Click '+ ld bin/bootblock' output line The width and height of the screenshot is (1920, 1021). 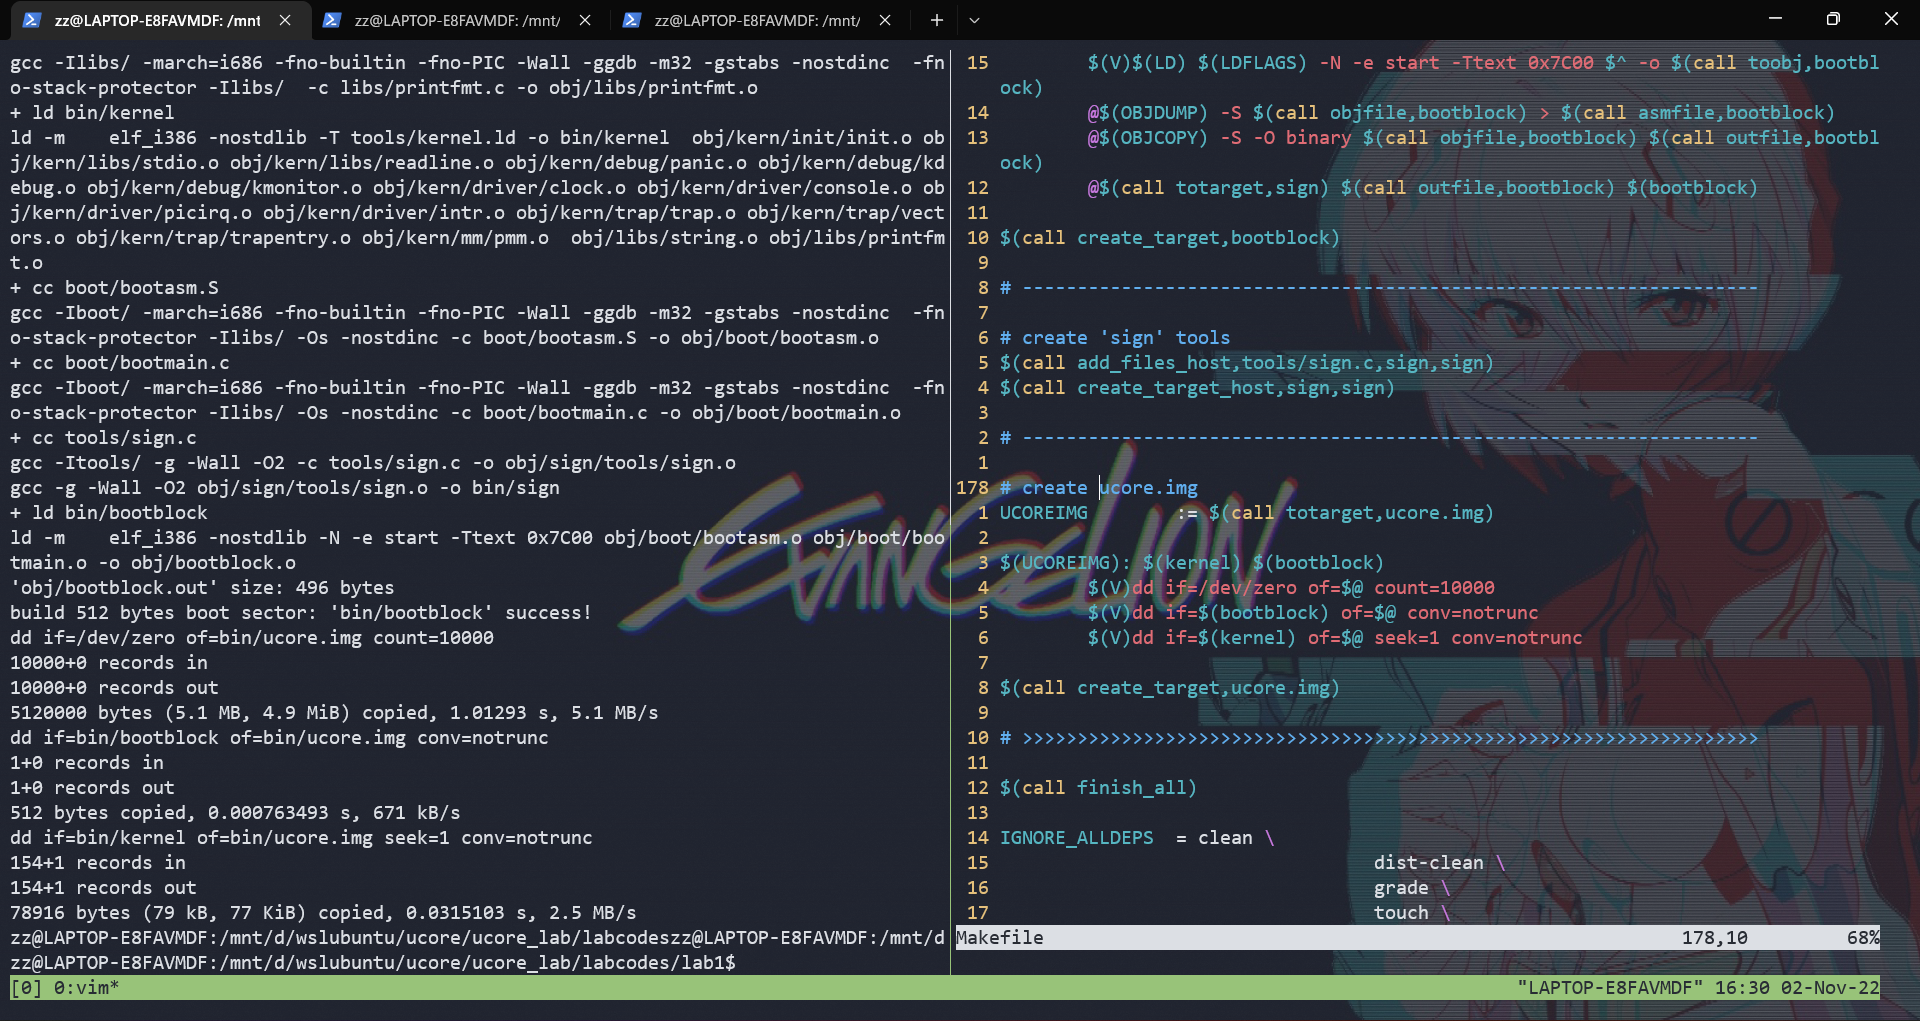click(x=109, y=513)
